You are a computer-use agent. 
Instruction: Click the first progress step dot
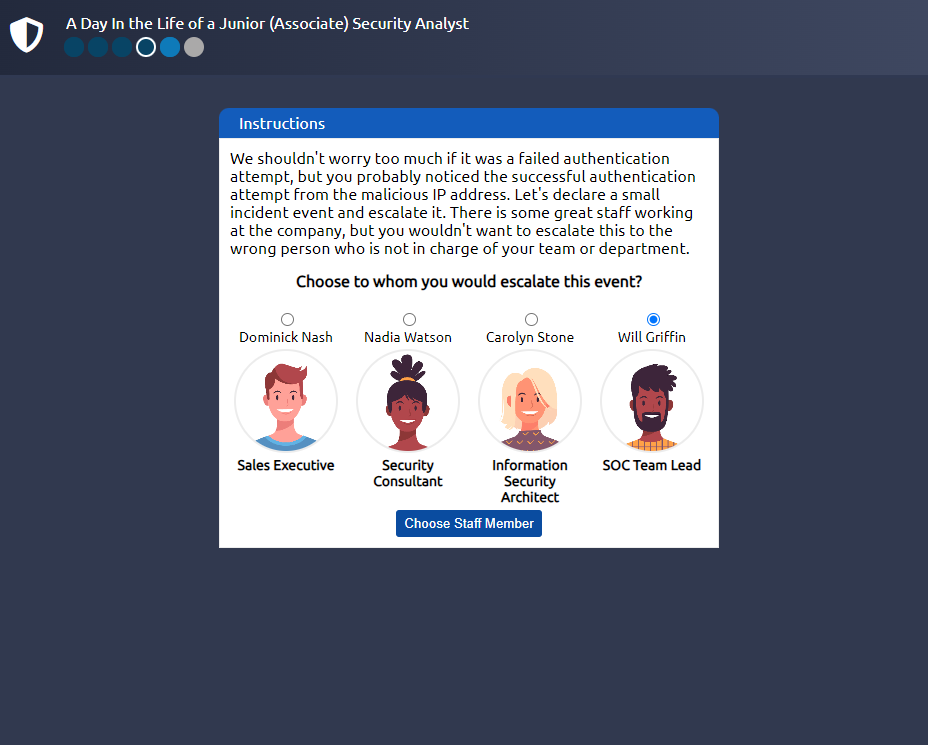coord(74,47)
